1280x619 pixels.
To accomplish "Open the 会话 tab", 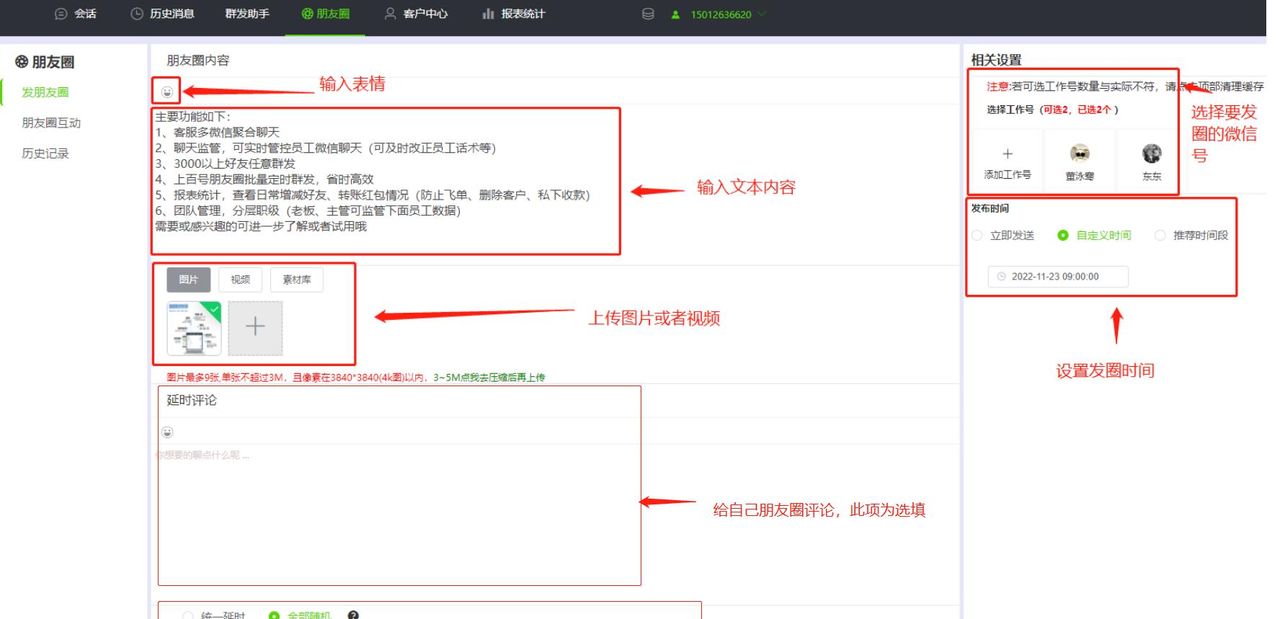I will coord(75,14).
